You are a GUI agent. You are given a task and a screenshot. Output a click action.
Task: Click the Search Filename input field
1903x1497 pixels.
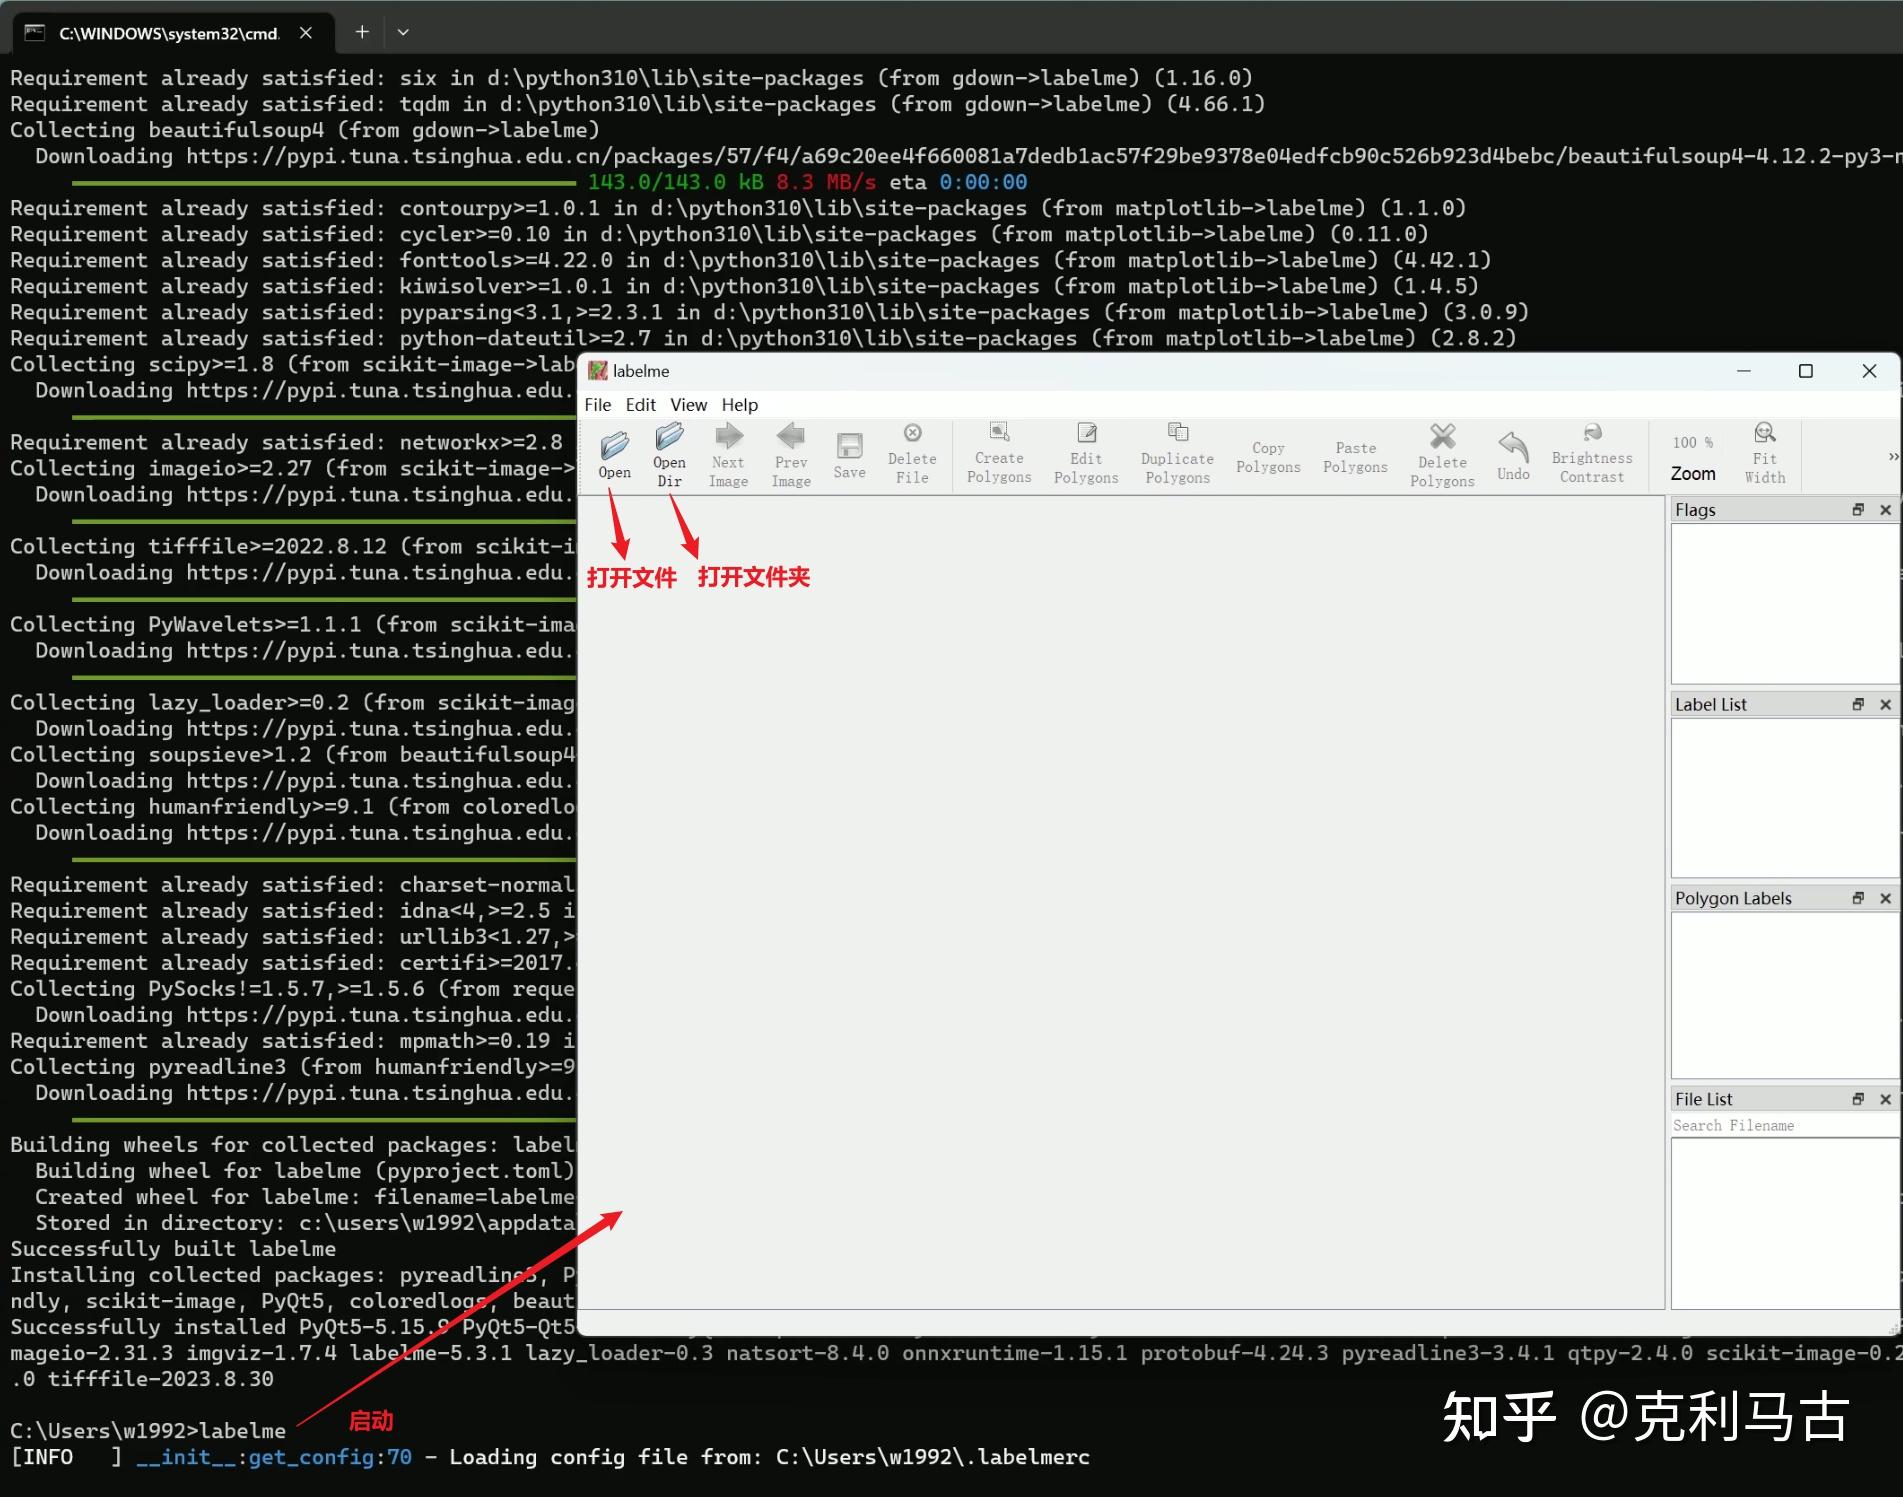(x=1785, y=1126)
